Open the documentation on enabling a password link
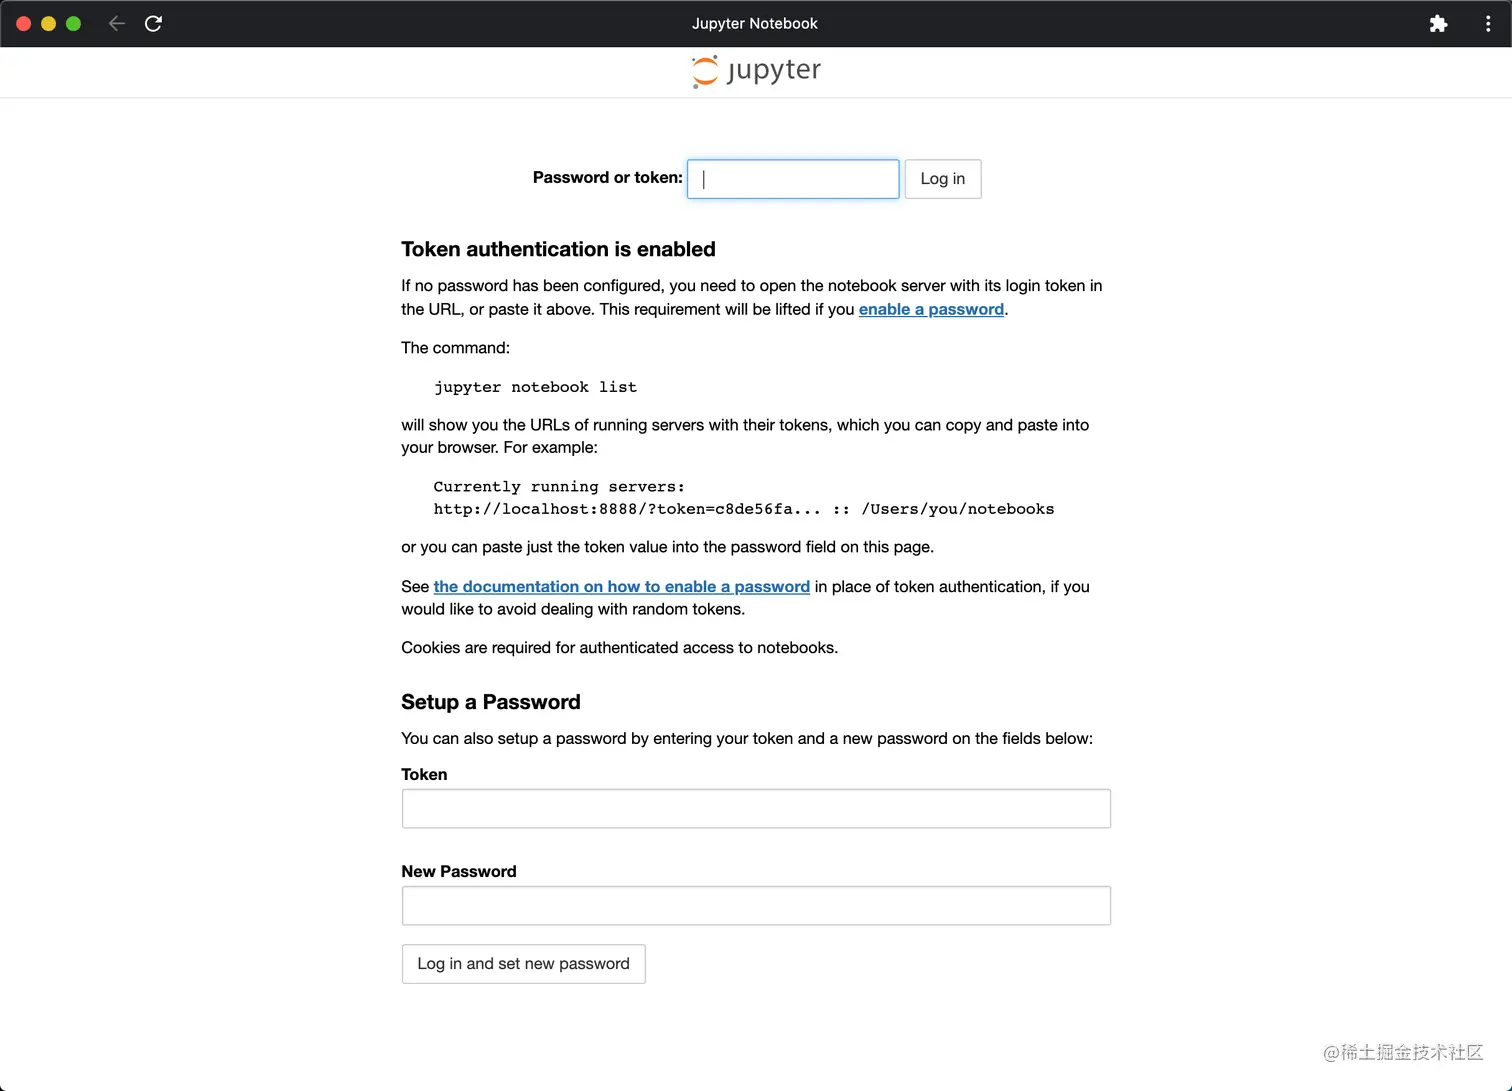 tap(622, 586)
